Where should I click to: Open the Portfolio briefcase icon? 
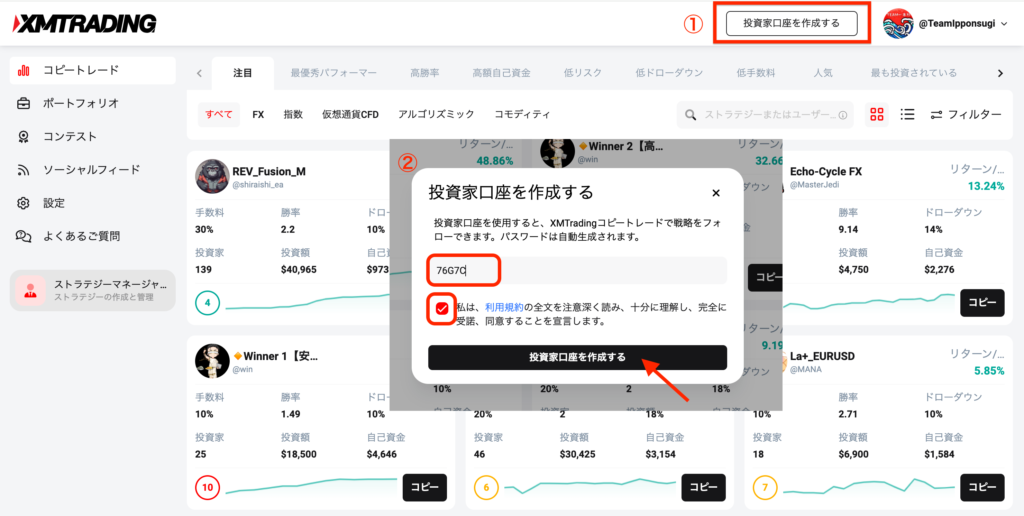pyautogui.click(x=24, y=103)
